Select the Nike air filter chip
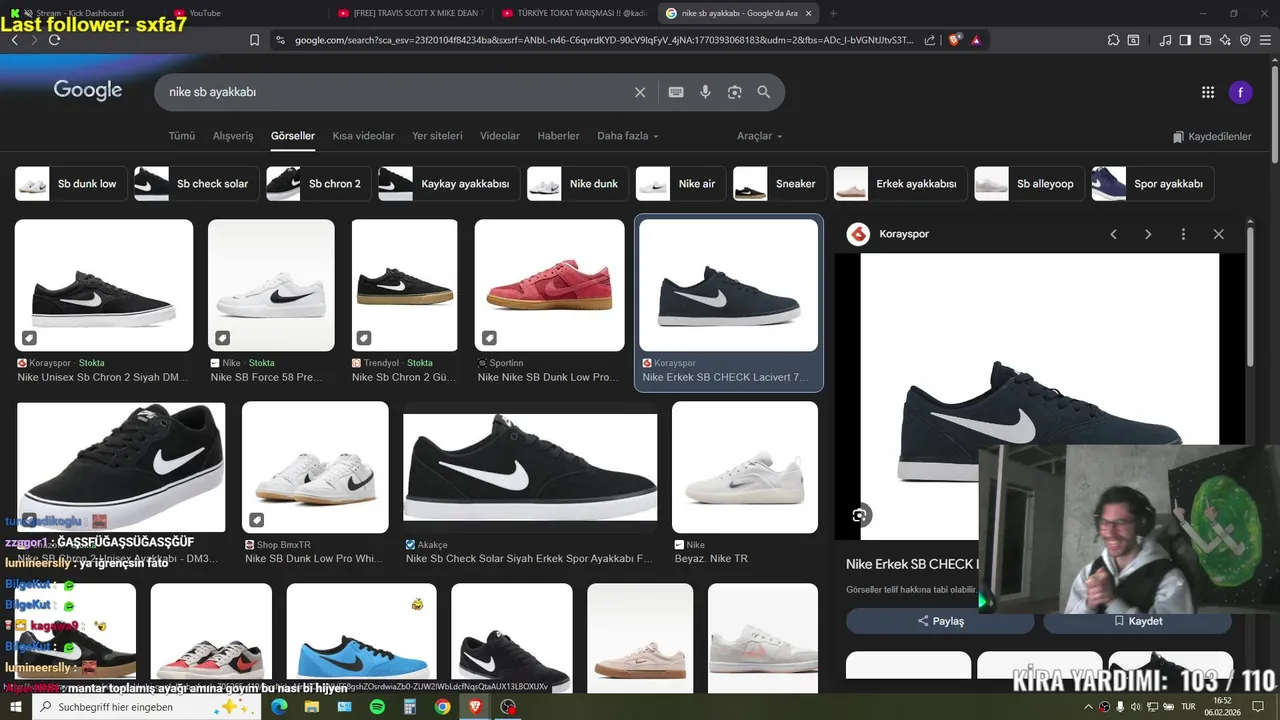Screen dimensions: 1280x720 tap(681, 184)
